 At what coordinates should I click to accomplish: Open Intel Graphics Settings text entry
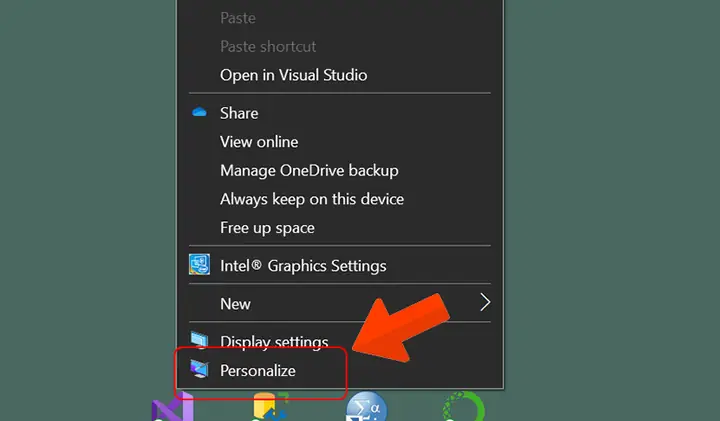pyautogui.click(x=303, y=266)
